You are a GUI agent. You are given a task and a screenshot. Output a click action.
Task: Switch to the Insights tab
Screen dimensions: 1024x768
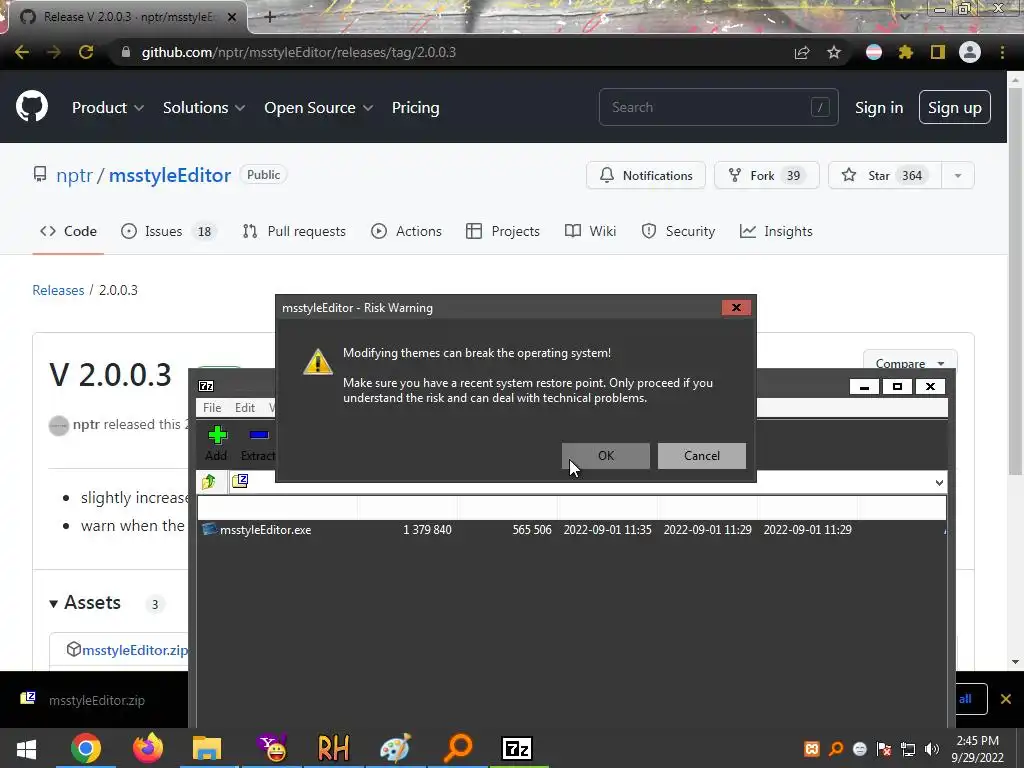(x=776, y=231)
